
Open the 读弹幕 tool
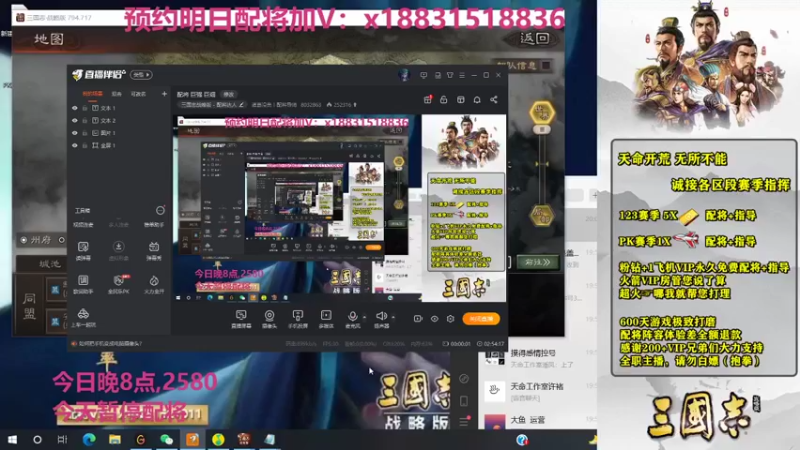[x=83, y=251]
